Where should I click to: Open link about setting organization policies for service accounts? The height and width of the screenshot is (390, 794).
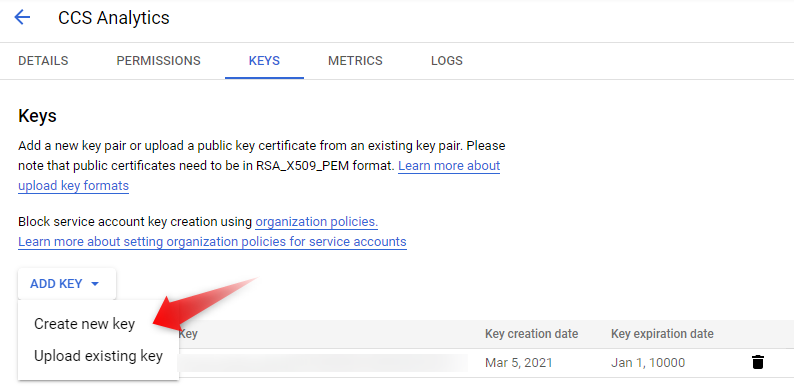coord(212,242)
